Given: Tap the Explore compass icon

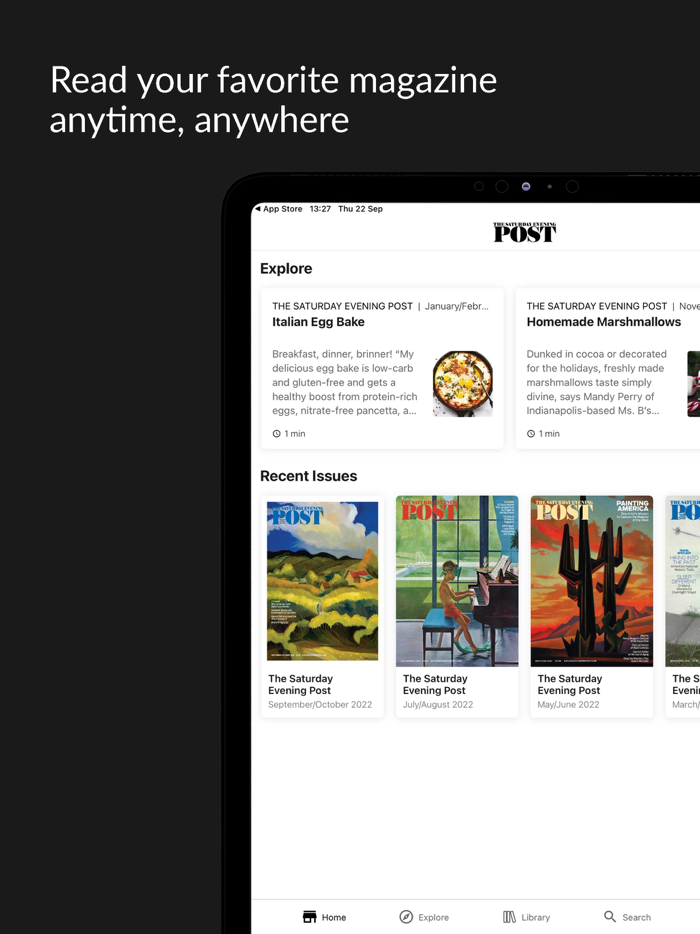Looking at the screenshot, I should 406,917.
